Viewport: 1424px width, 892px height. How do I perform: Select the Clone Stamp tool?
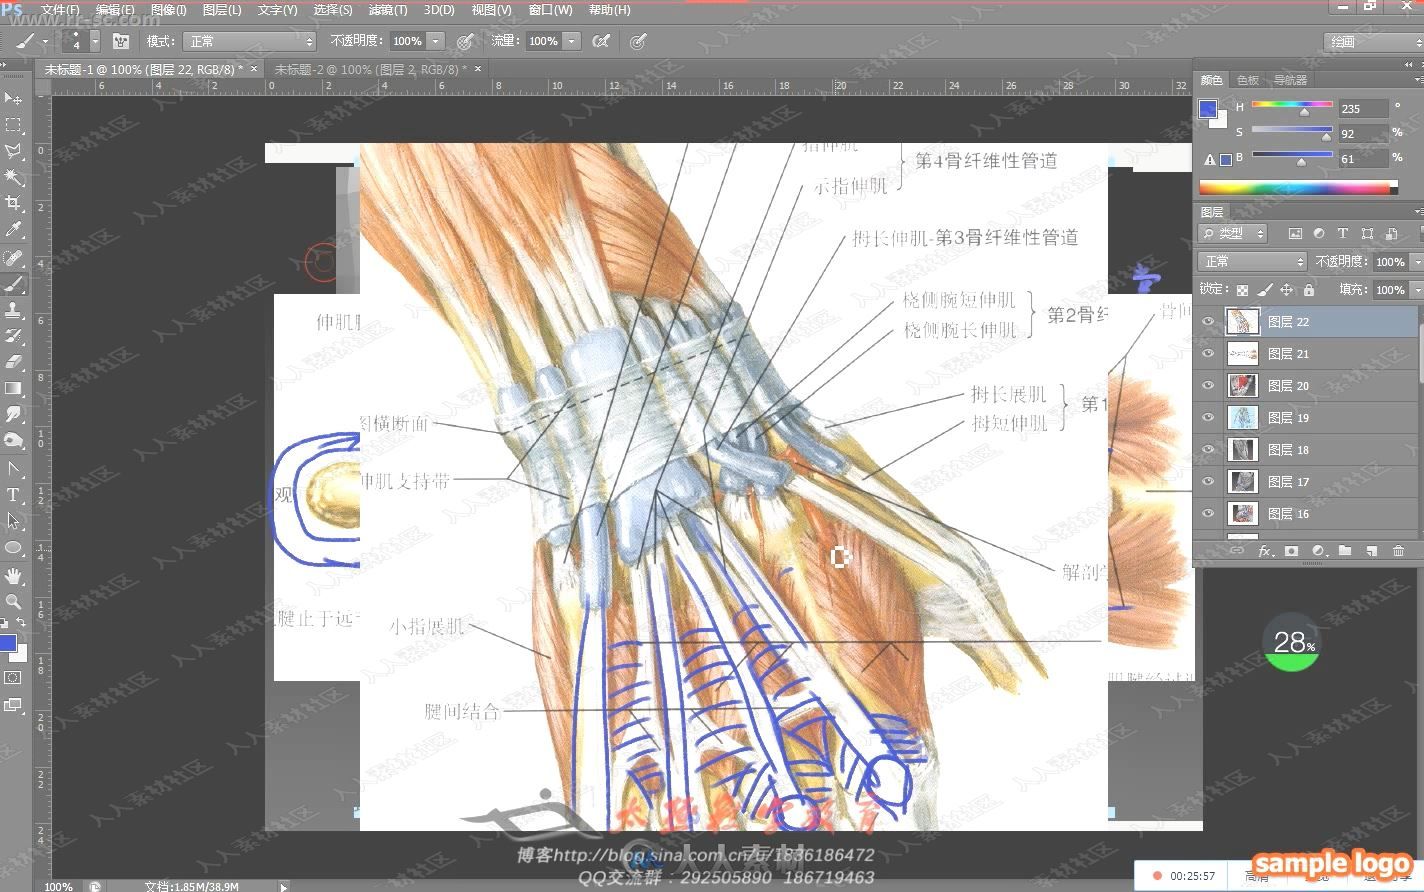coord(13,310)
